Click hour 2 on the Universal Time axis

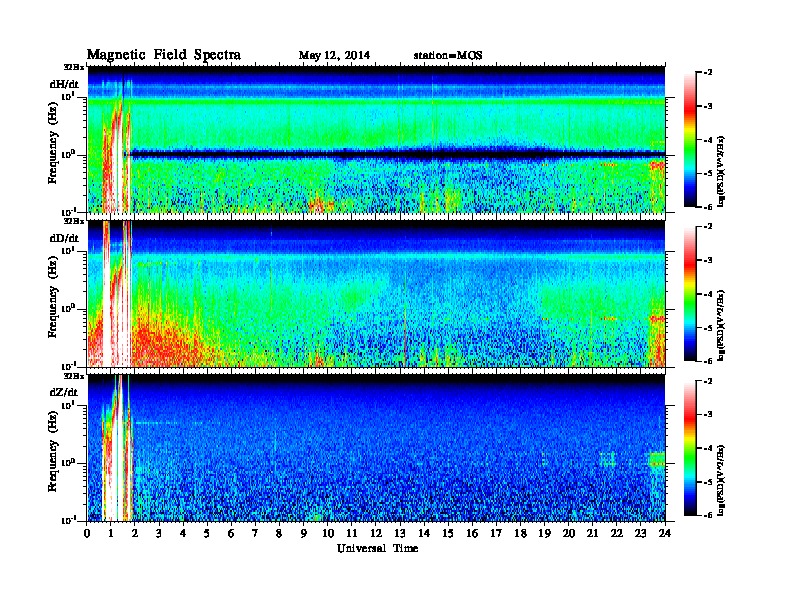[x=135, y=533]
